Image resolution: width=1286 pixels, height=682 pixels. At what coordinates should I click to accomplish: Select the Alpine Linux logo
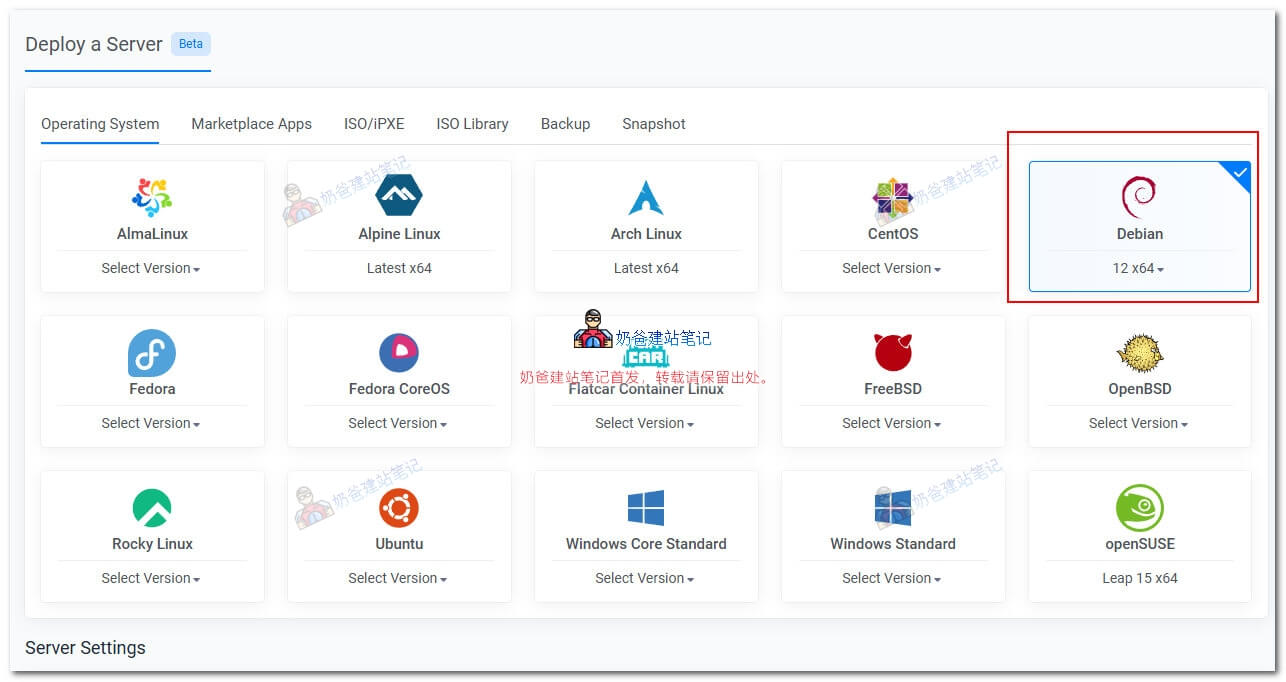(x=399, y=196)
